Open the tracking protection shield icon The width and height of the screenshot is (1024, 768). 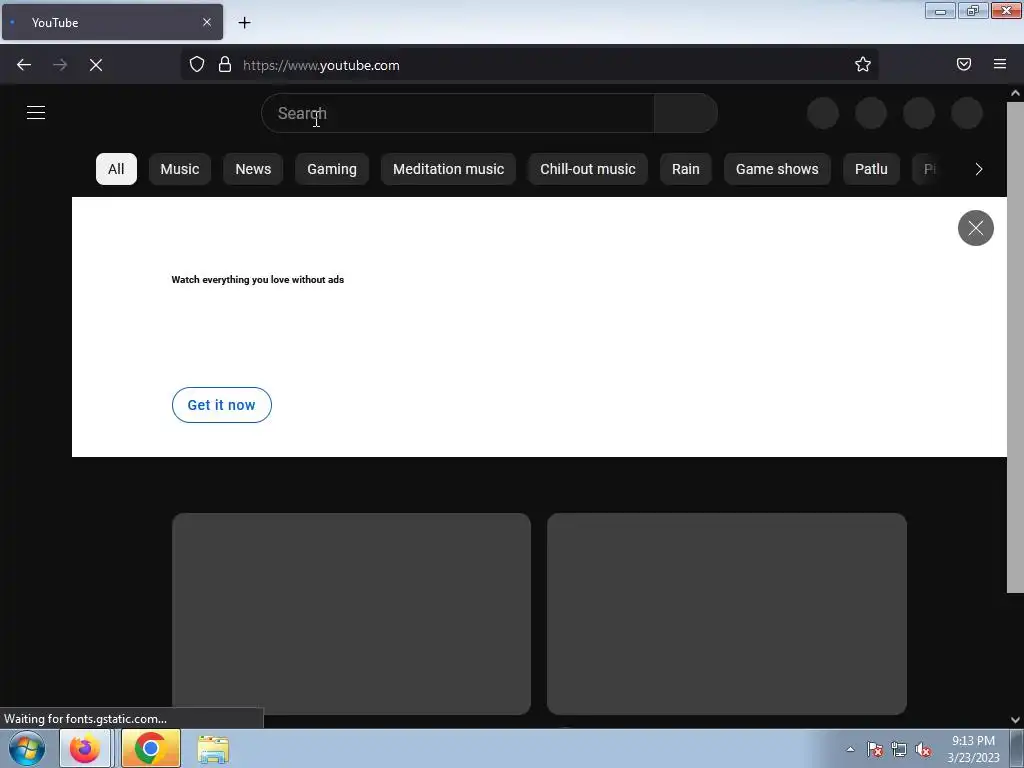197,64
